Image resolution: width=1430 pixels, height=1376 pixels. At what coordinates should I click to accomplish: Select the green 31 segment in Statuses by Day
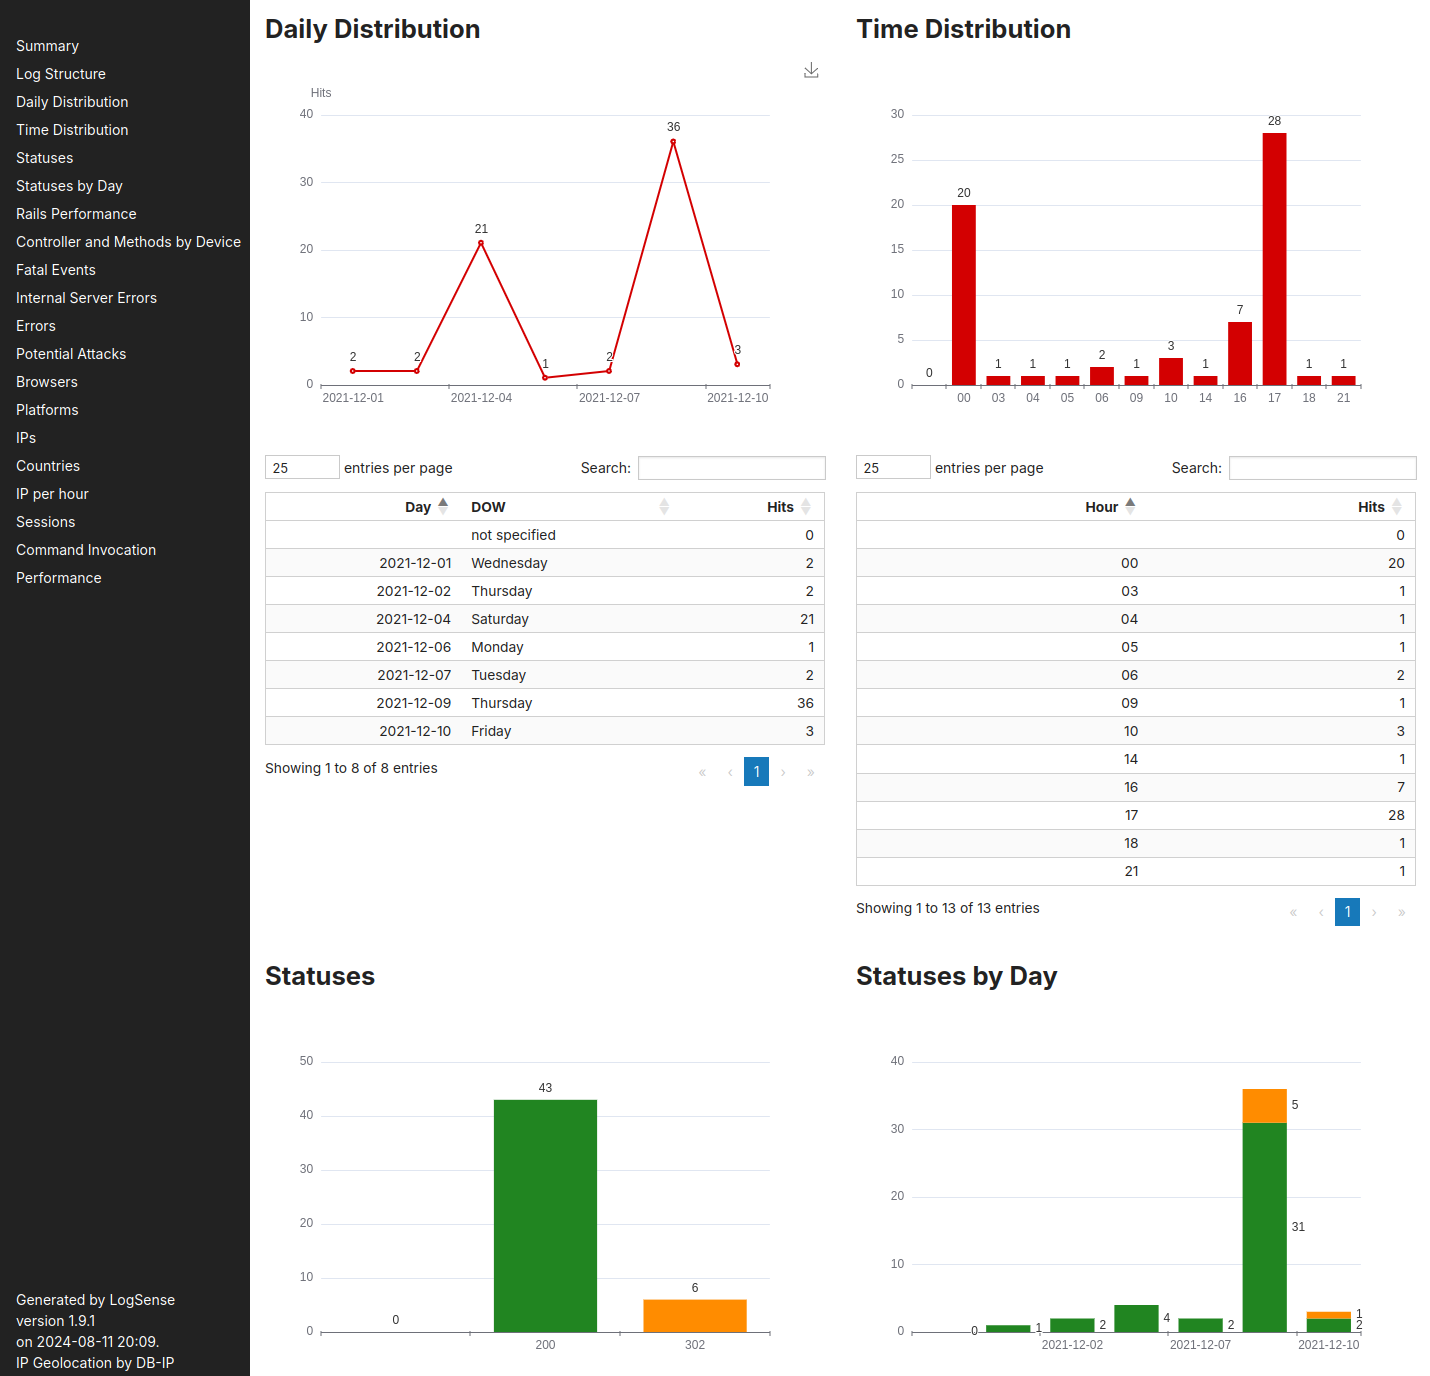[1265, 1227]
